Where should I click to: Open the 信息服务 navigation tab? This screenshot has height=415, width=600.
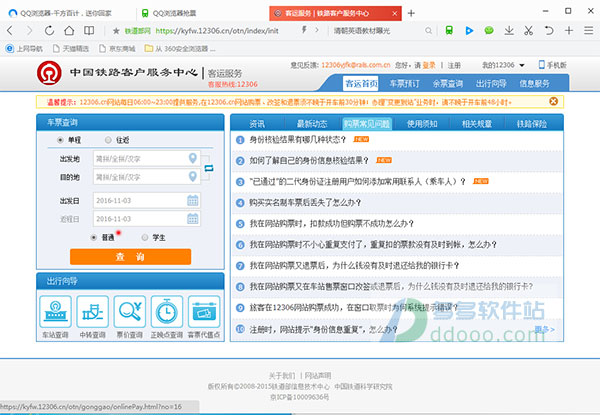pyautogui.click(x=534, y=83)
